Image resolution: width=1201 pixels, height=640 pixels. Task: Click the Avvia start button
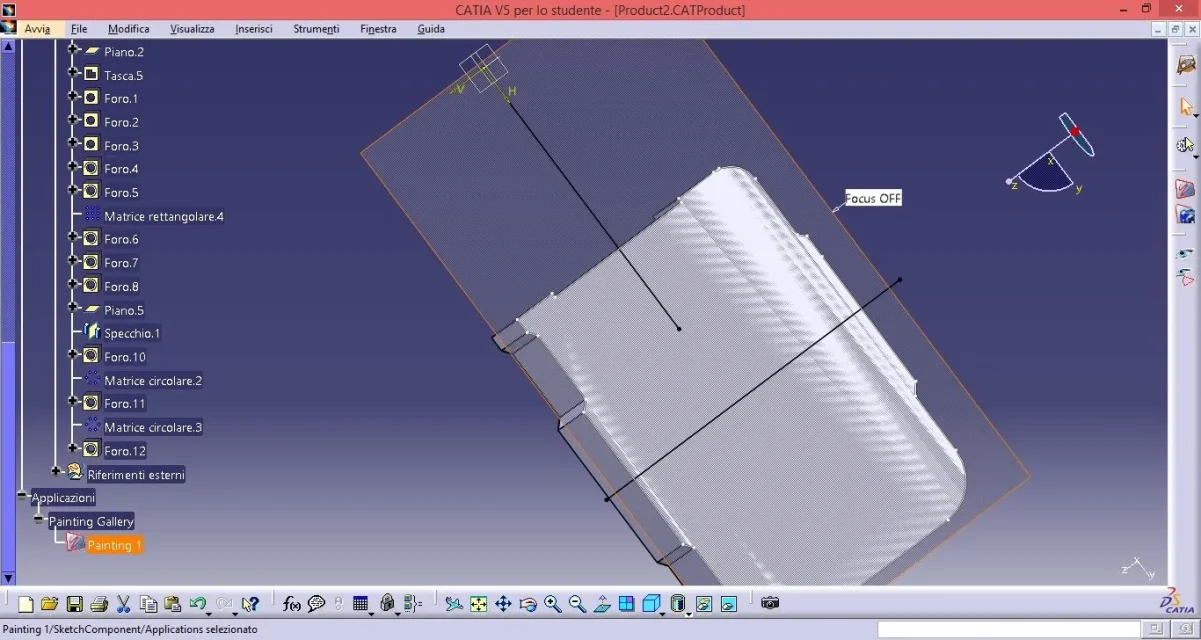click(x=37, y=29)
